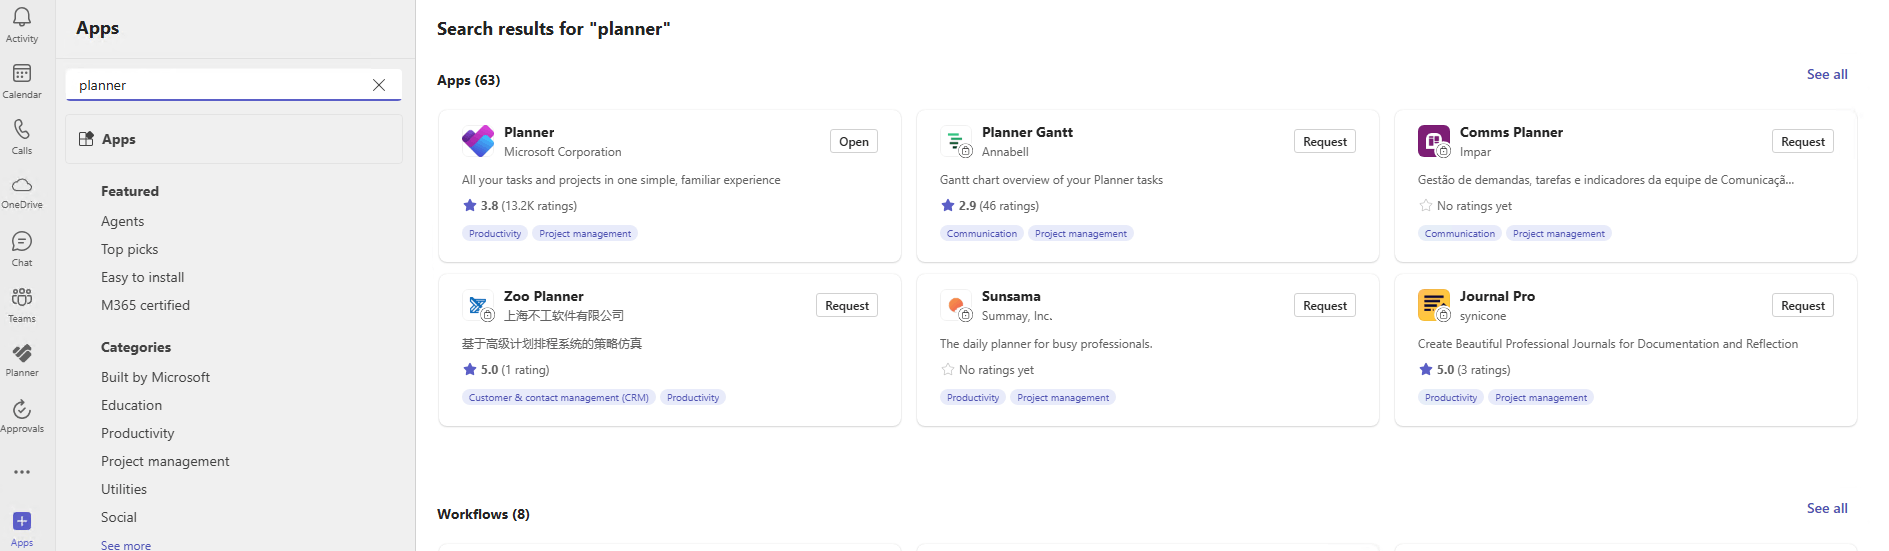Click Customer & contact management (CRM) tag
This screenshot has width=1889, height=551.
pyautogui.click(x=559, y=397)
